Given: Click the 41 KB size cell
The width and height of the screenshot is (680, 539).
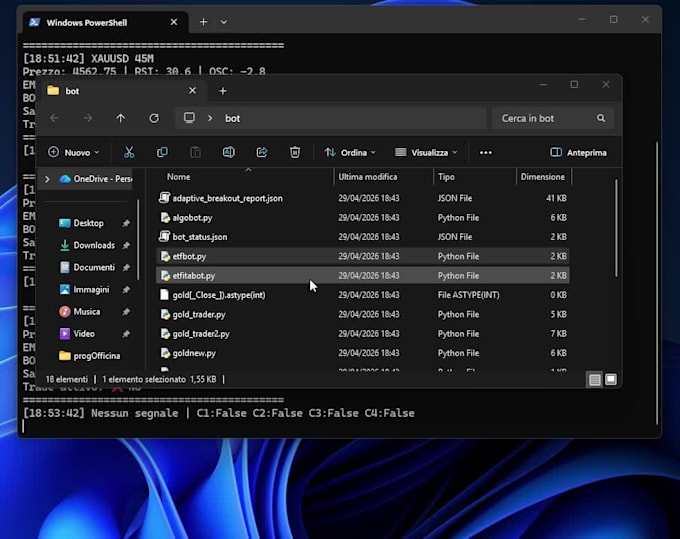Looking at the screenshot, I should [556, 198].
